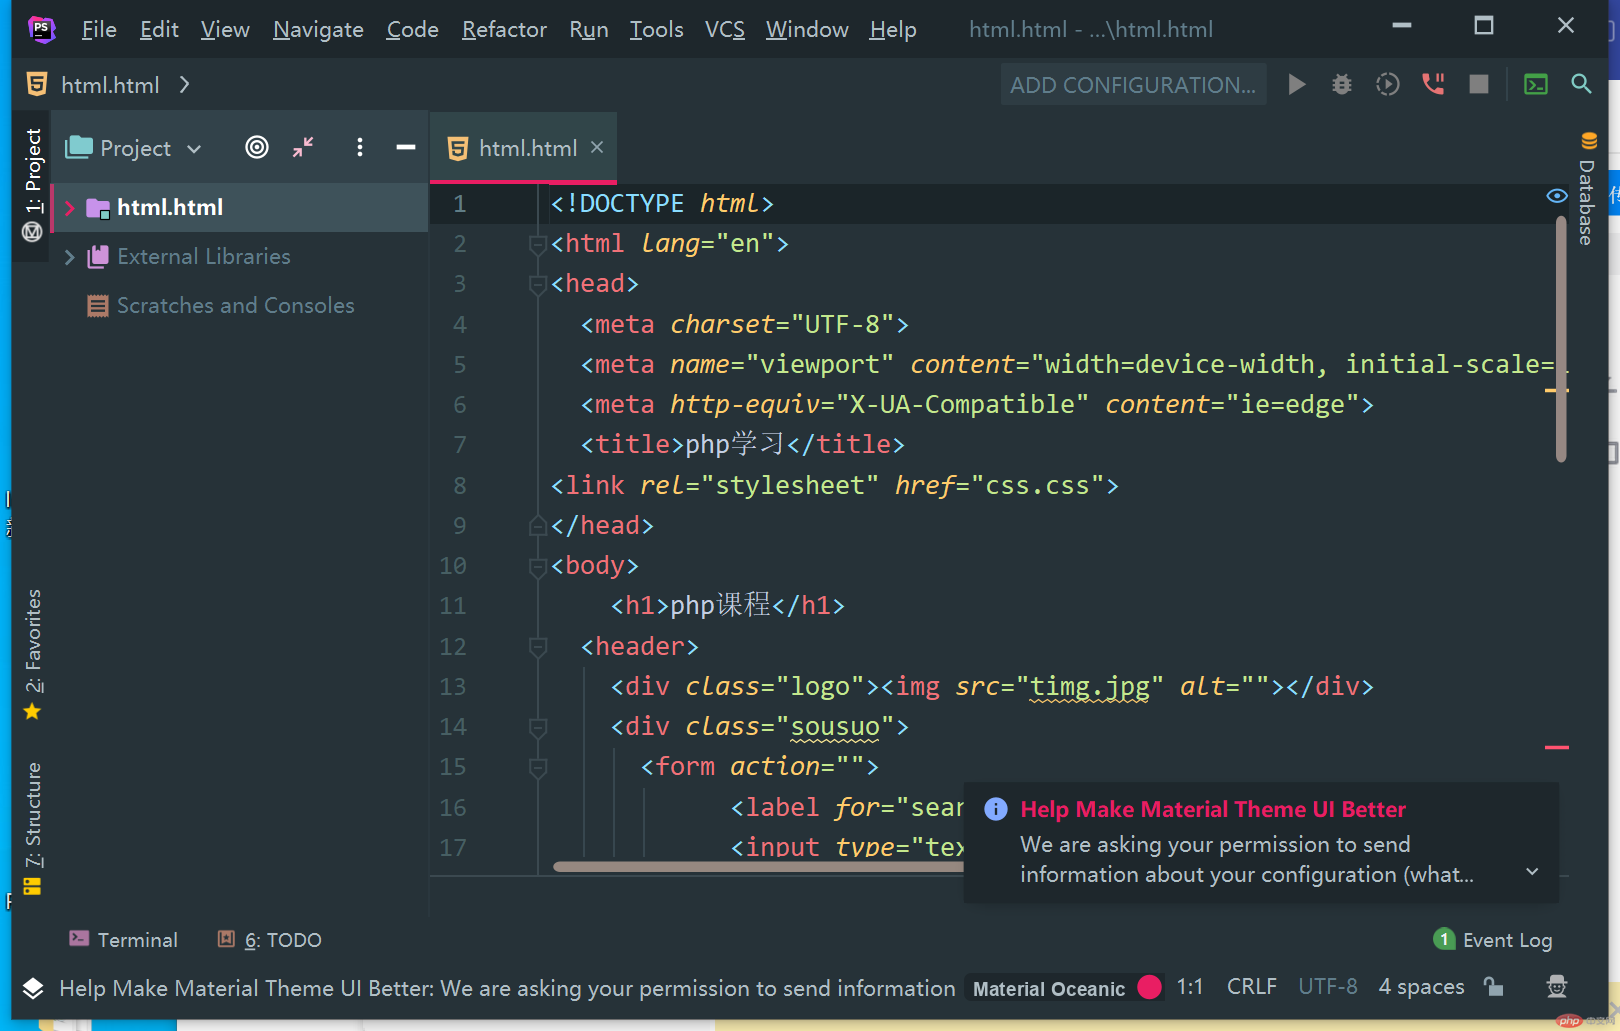
Task: Click the pink accent color dot
Action: point(1150,988)
